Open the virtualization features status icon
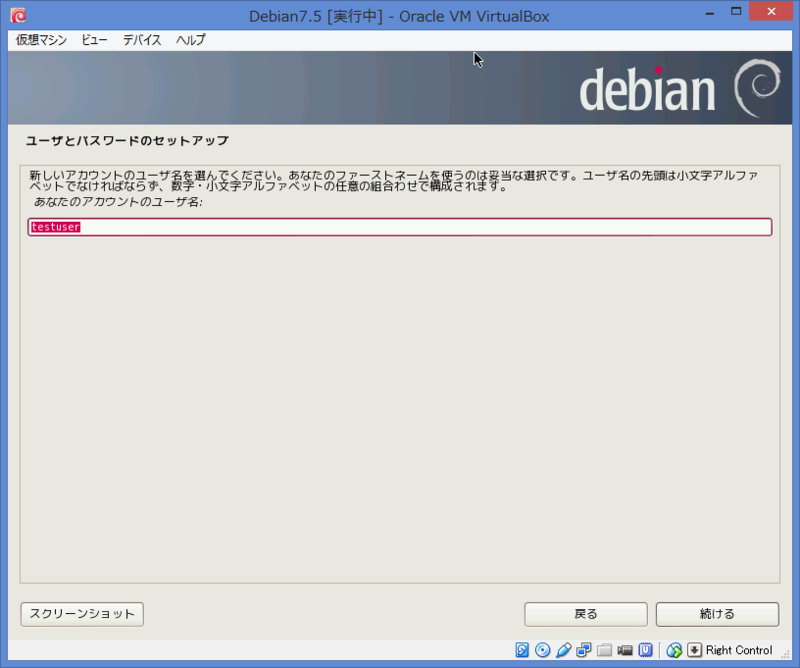Screen dimensions: 800x668 [644, 649]
